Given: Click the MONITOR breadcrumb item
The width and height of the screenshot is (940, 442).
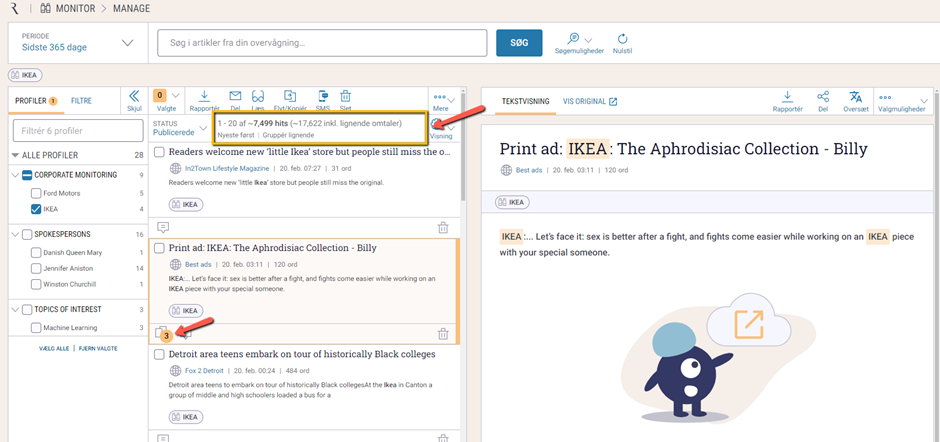Looking at the screenshot, I should coord(74,9).
